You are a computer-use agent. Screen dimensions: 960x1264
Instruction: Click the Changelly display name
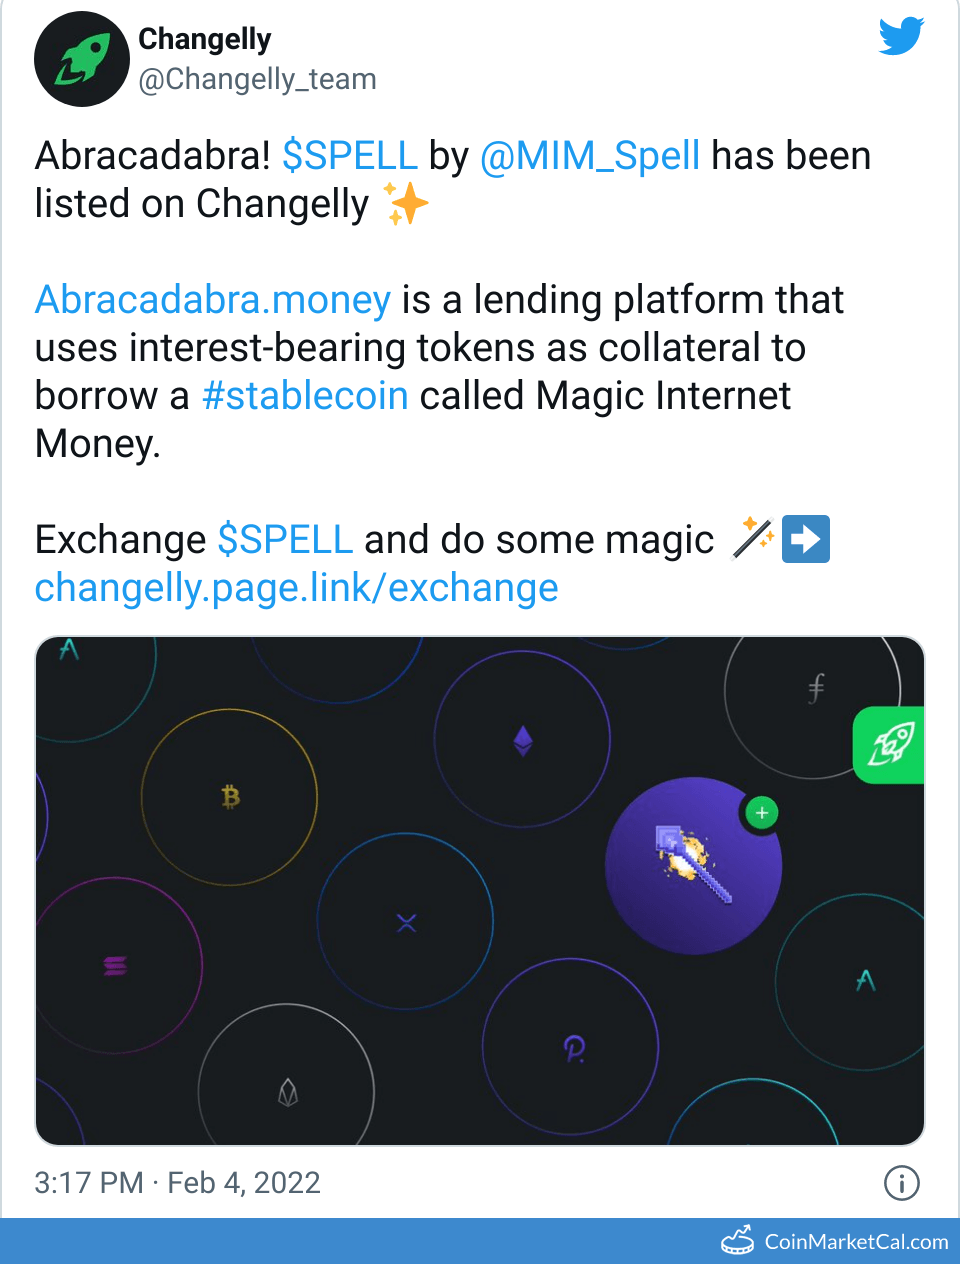pos(205,39)
